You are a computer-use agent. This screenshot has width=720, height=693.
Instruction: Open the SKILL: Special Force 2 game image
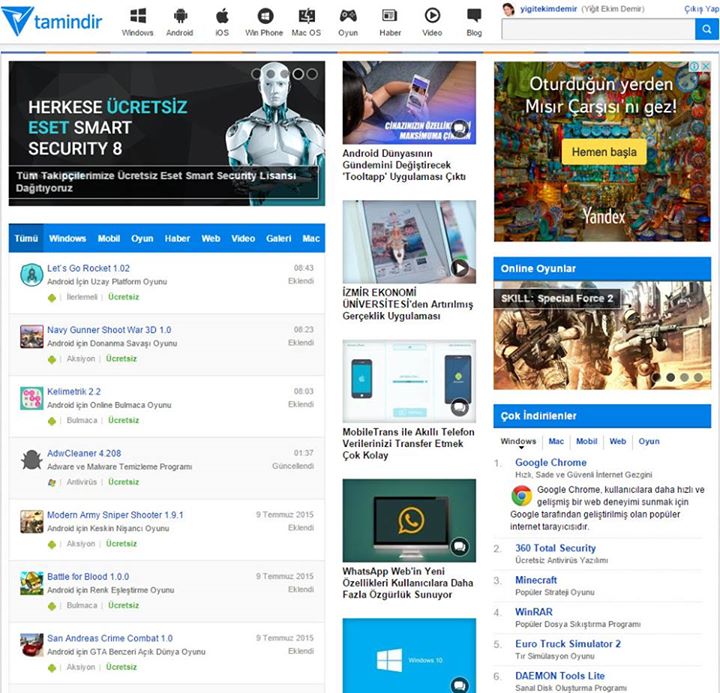[602, 336]
